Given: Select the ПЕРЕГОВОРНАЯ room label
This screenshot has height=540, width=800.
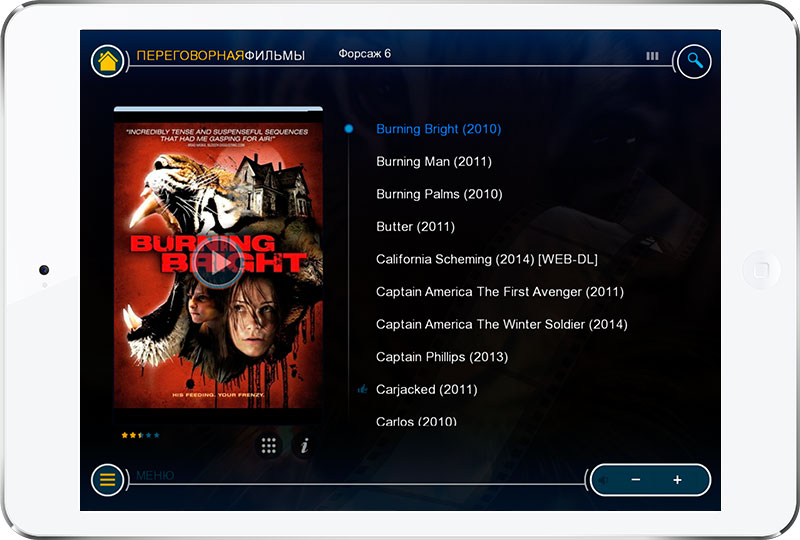Looking at the screenshot, I should pyautogui.click(x=190, y=56).
